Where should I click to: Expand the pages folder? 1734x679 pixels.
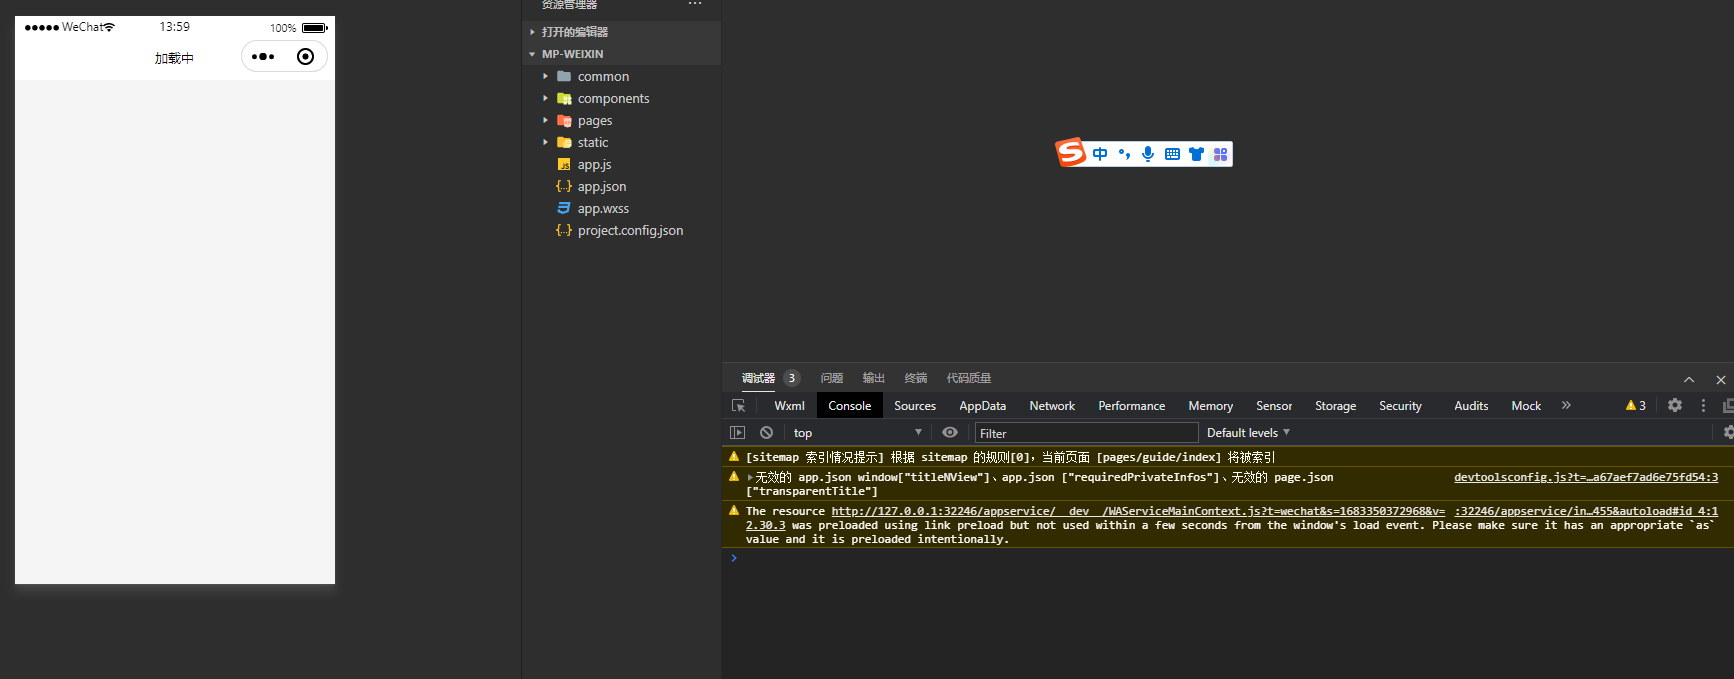pos(594,121)
